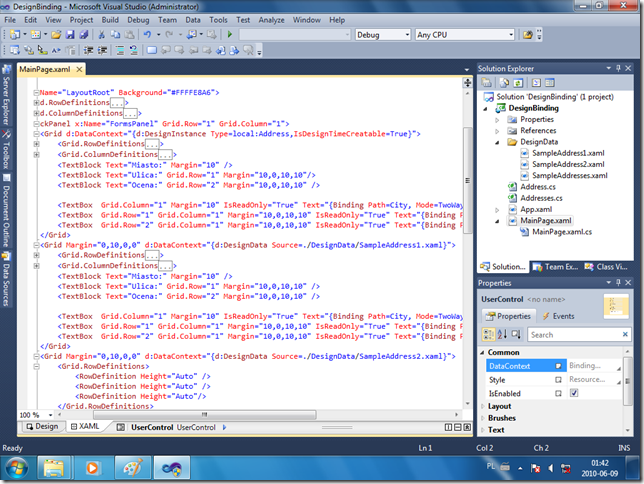Click the Style property marker square
The height and width of the screenshot is (484, 644).
click(558, 380)
